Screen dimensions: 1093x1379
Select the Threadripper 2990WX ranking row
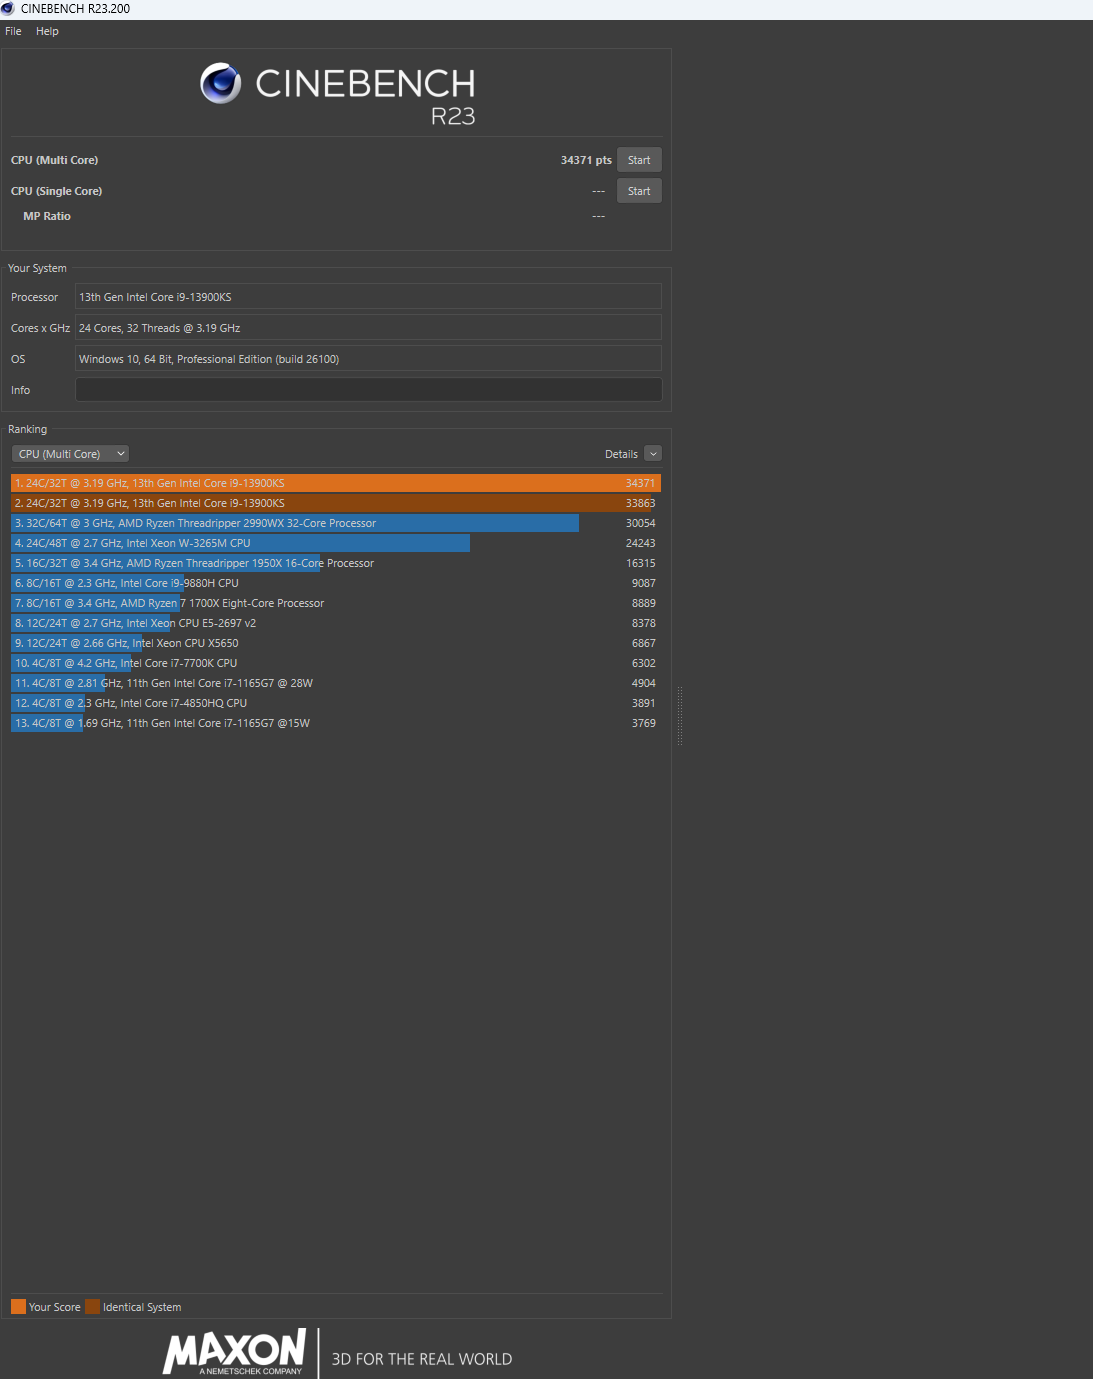336,523
